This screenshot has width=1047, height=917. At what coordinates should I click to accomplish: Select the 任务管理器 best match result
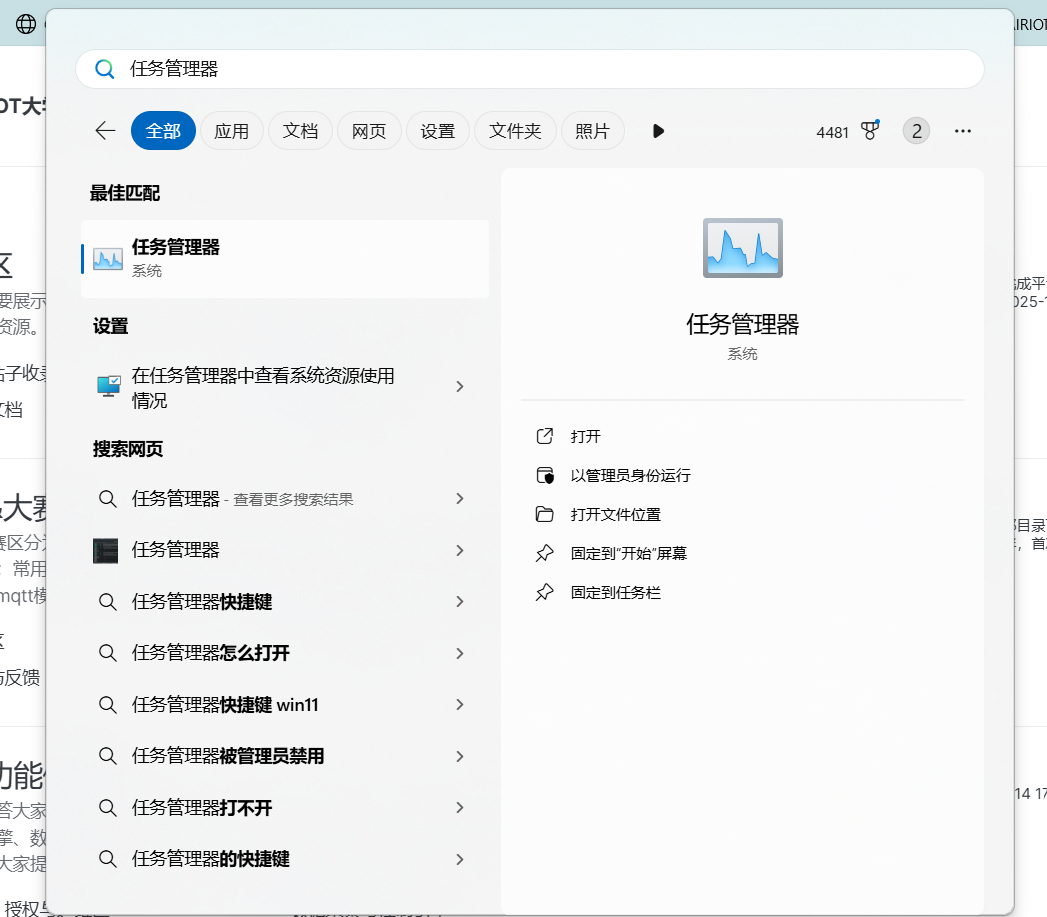click(x=285, y=258)
